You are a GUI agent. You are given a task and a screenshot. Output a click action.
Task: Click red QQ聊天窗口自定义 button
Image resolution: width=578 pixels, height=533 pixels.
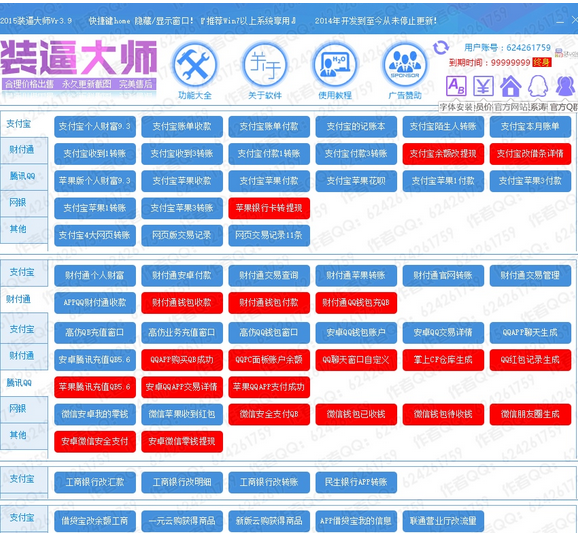point(356,360)
